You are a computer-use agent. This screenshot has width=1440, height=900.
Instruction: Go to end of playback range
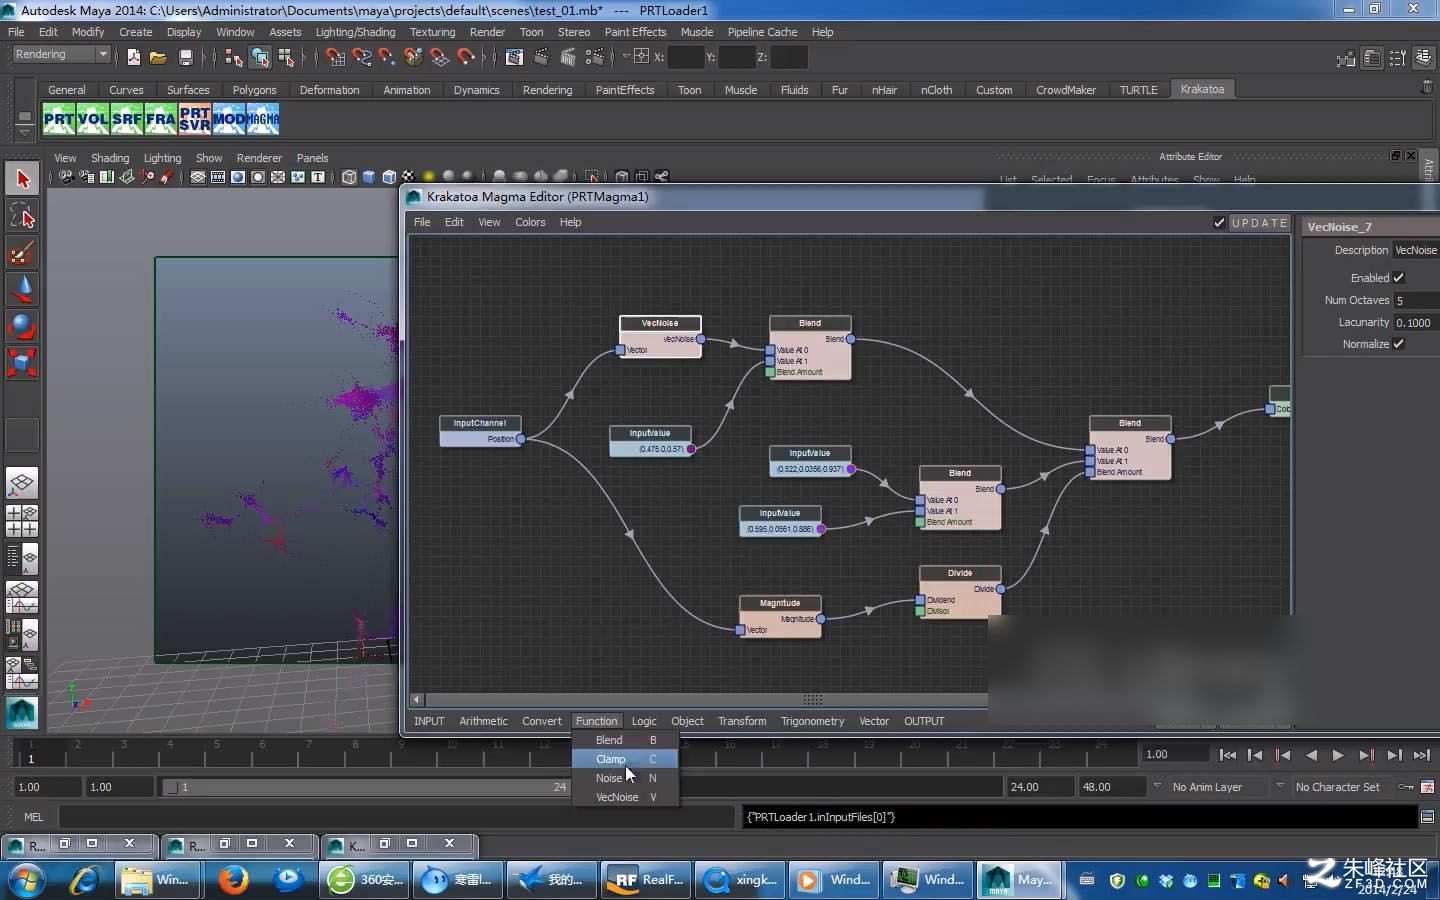coord(1421,755)
